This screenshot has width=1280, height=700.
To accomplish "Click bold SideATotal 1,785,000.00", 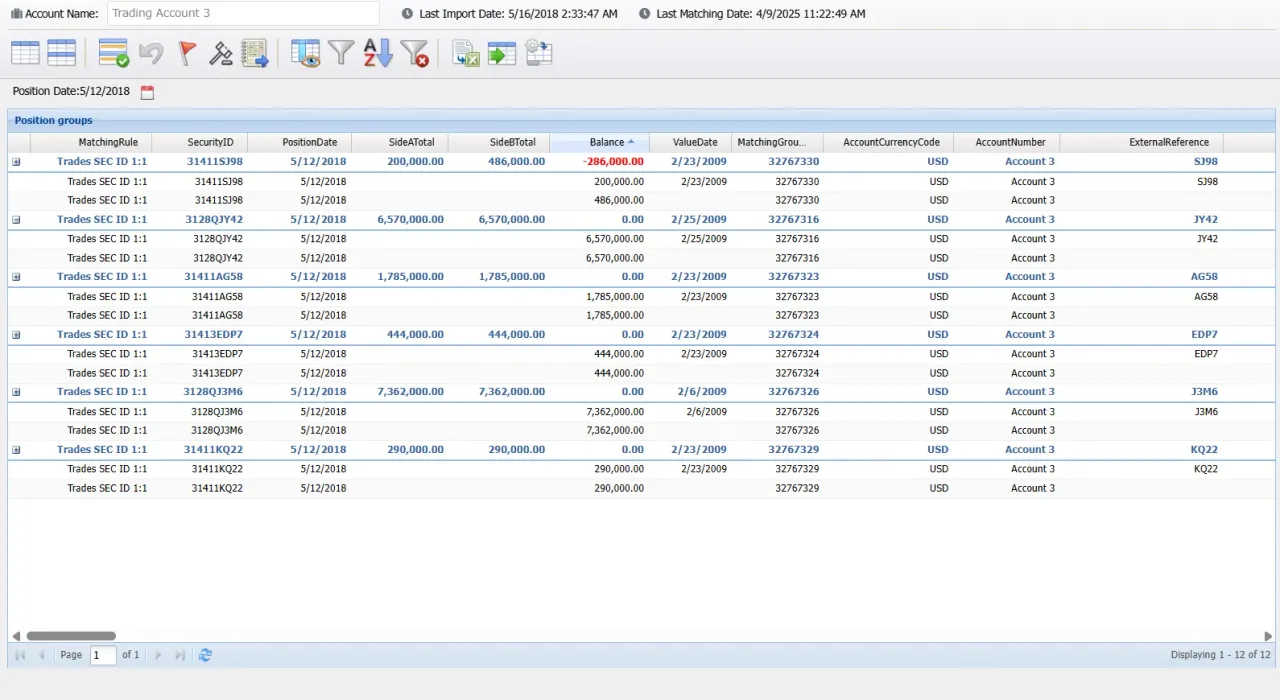I will pos(410,277).
